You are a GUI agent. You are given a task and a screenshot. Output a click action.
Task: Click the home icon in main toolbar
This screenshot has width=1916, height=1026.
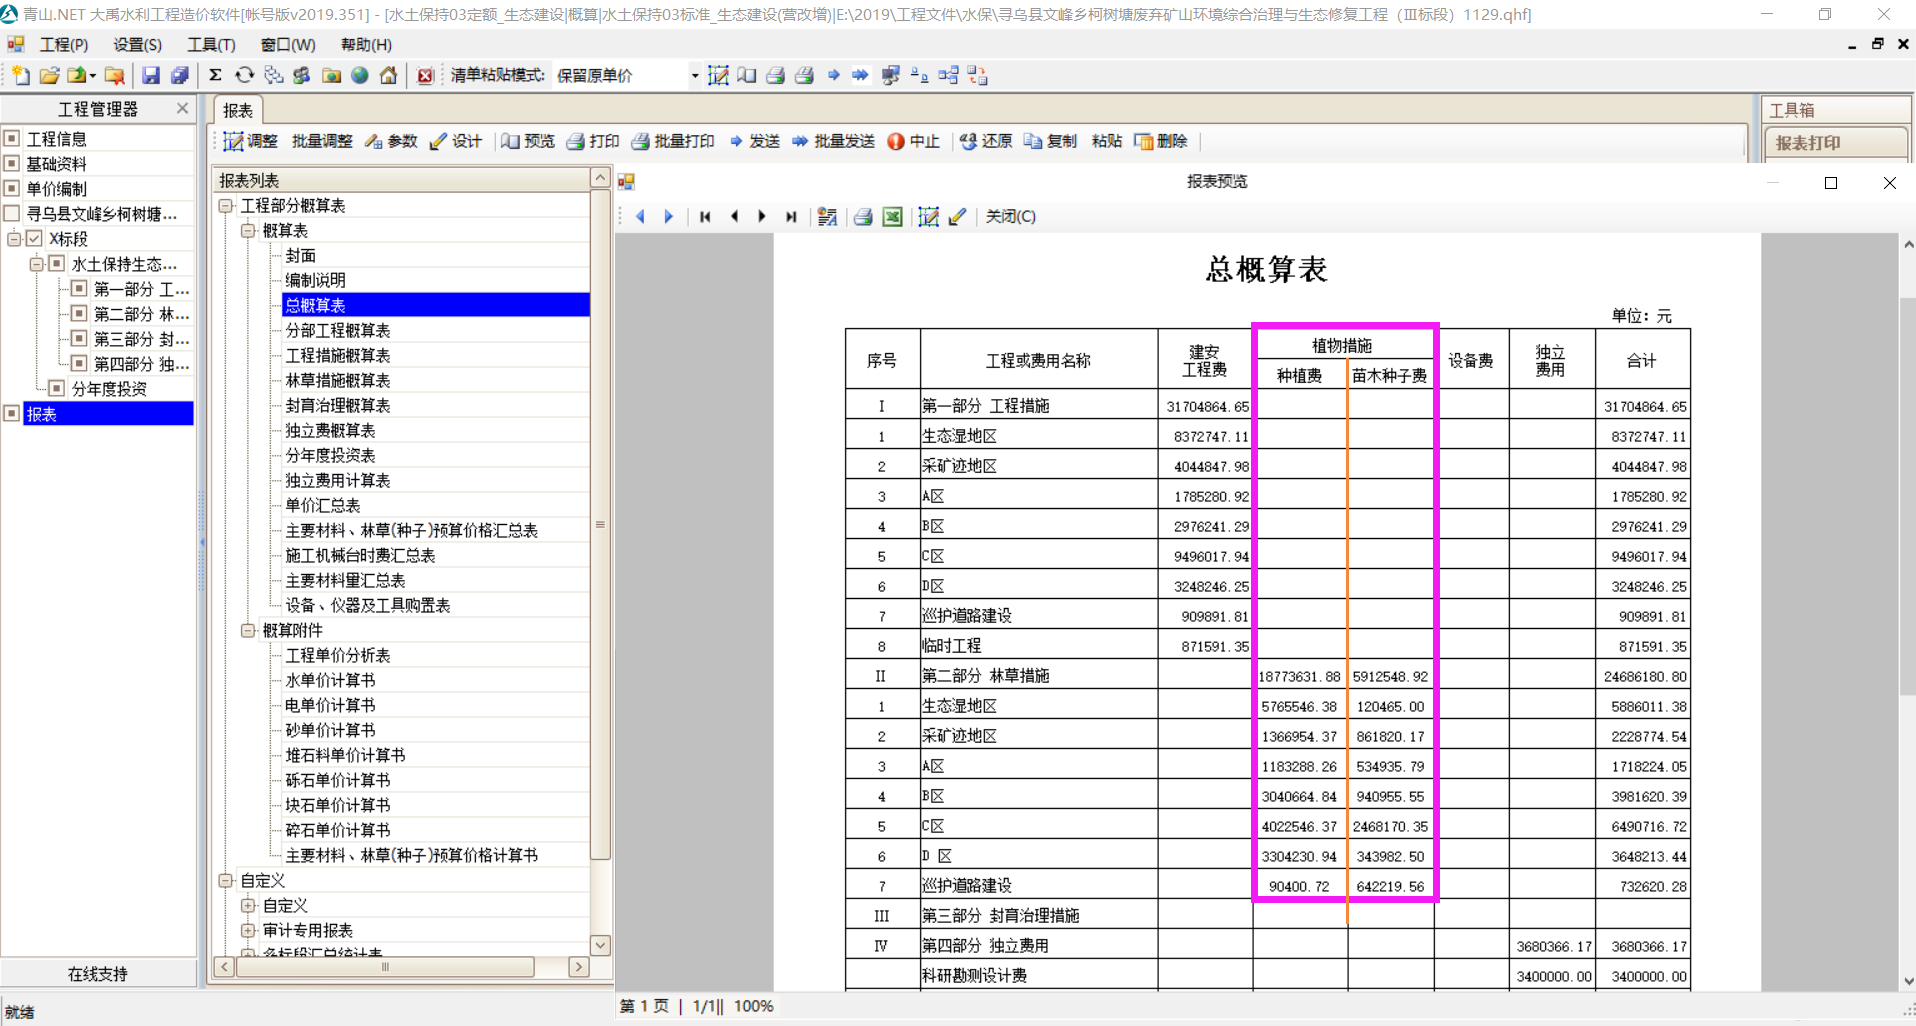pyautogui.click(x=389, y=76)
